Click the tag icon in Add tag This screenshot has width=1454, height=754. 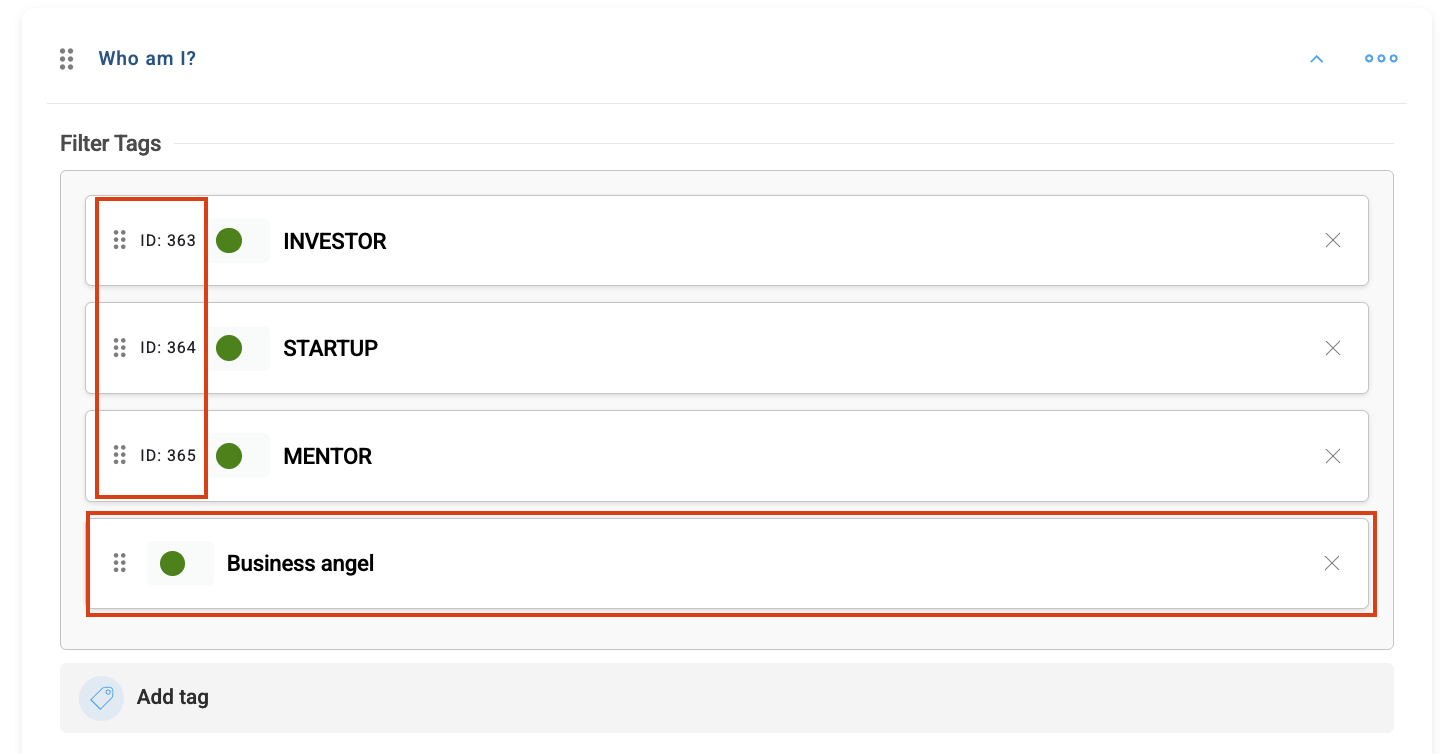click(x=101, y=698)
